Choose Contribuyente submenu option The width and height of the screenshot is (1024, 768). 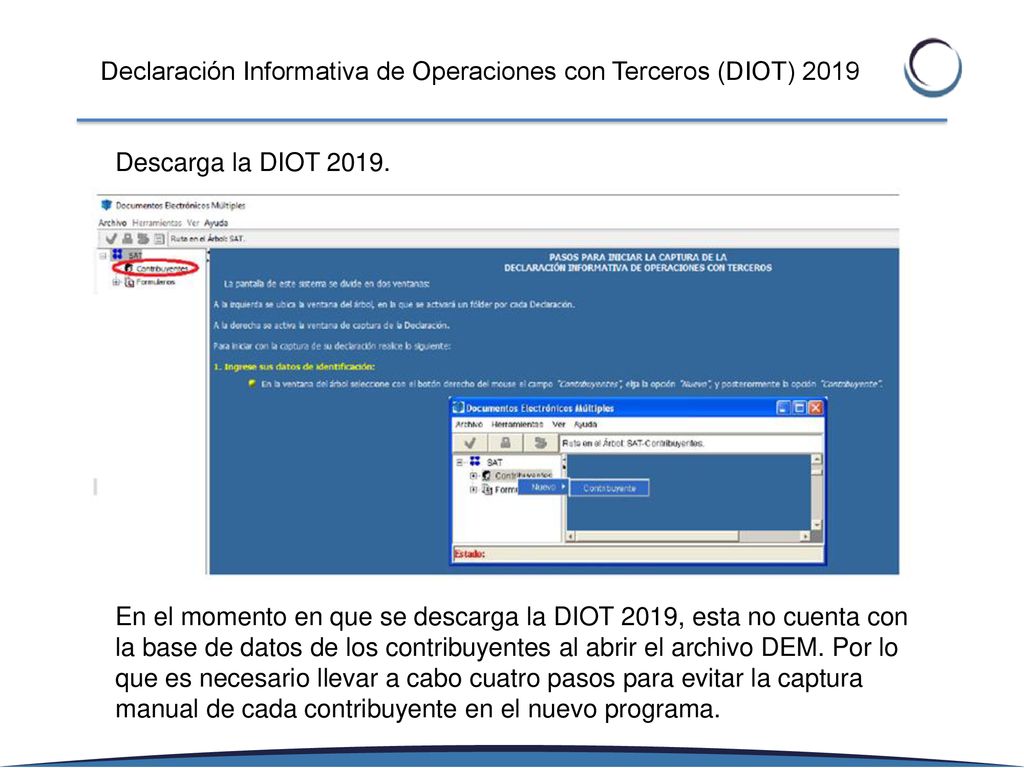click(609, 488)
